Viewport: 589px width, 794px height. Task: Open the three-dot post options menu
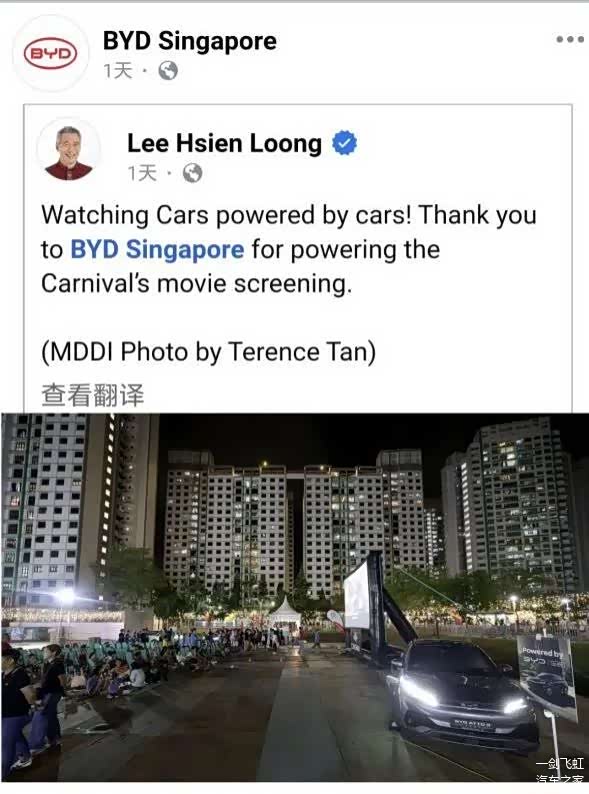click(570, 39)
